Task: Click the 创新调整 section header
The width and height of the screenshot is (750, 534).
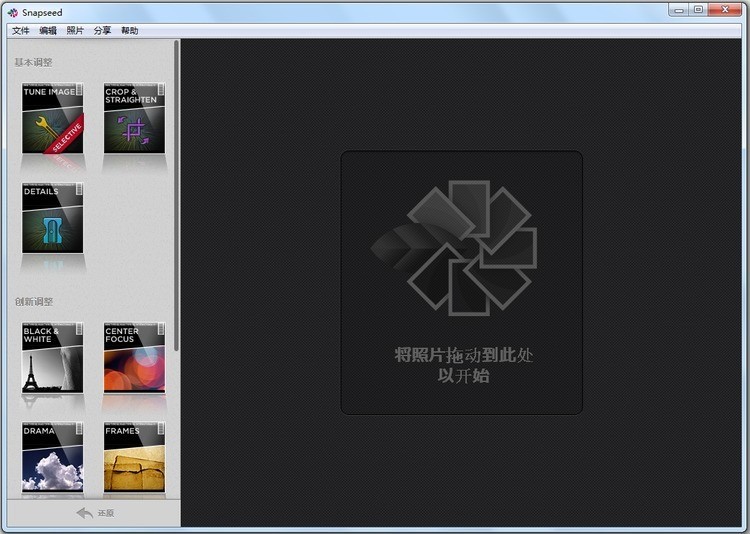Action: click(x=33, y=301)
